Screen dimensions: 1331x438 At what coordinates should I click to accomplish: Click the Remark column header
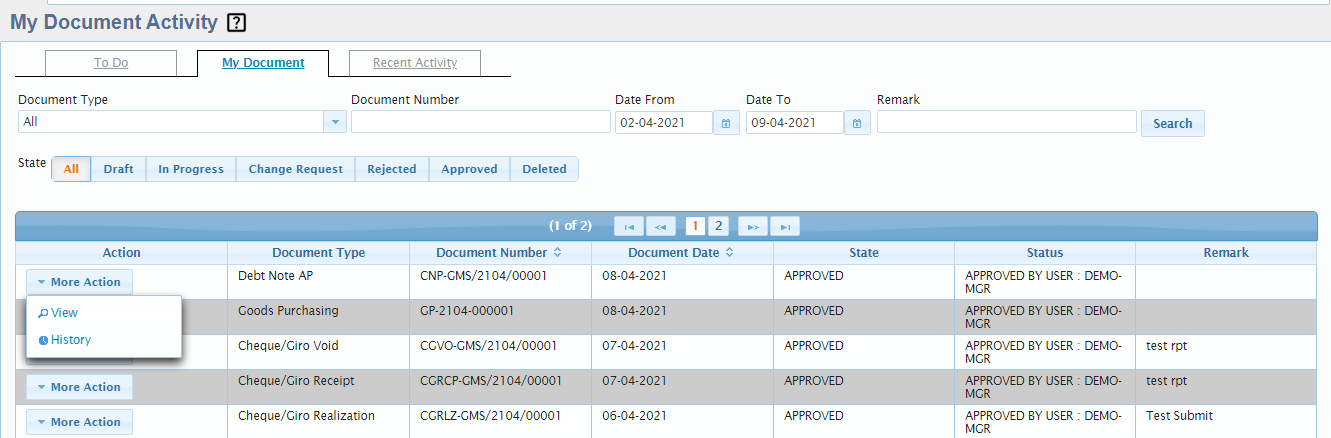[1226, 253]
